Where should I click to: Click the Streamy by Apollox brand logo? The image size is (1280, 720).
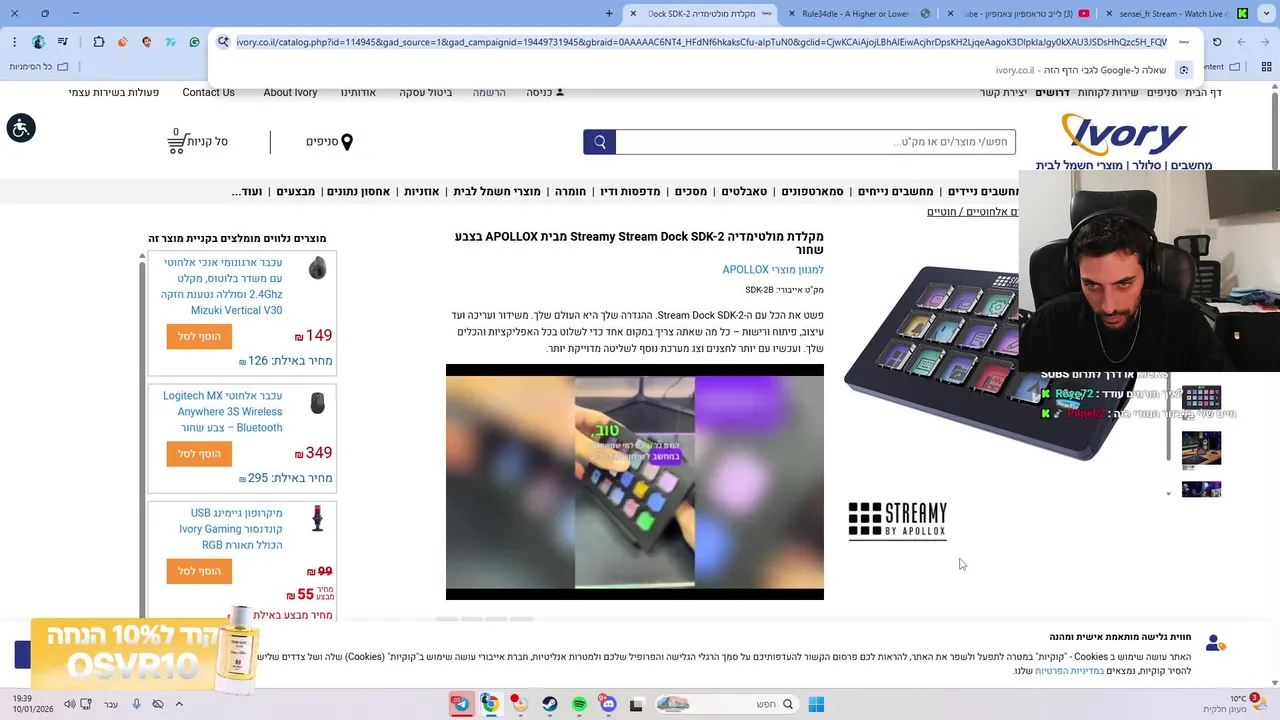[x=897, y=521]
